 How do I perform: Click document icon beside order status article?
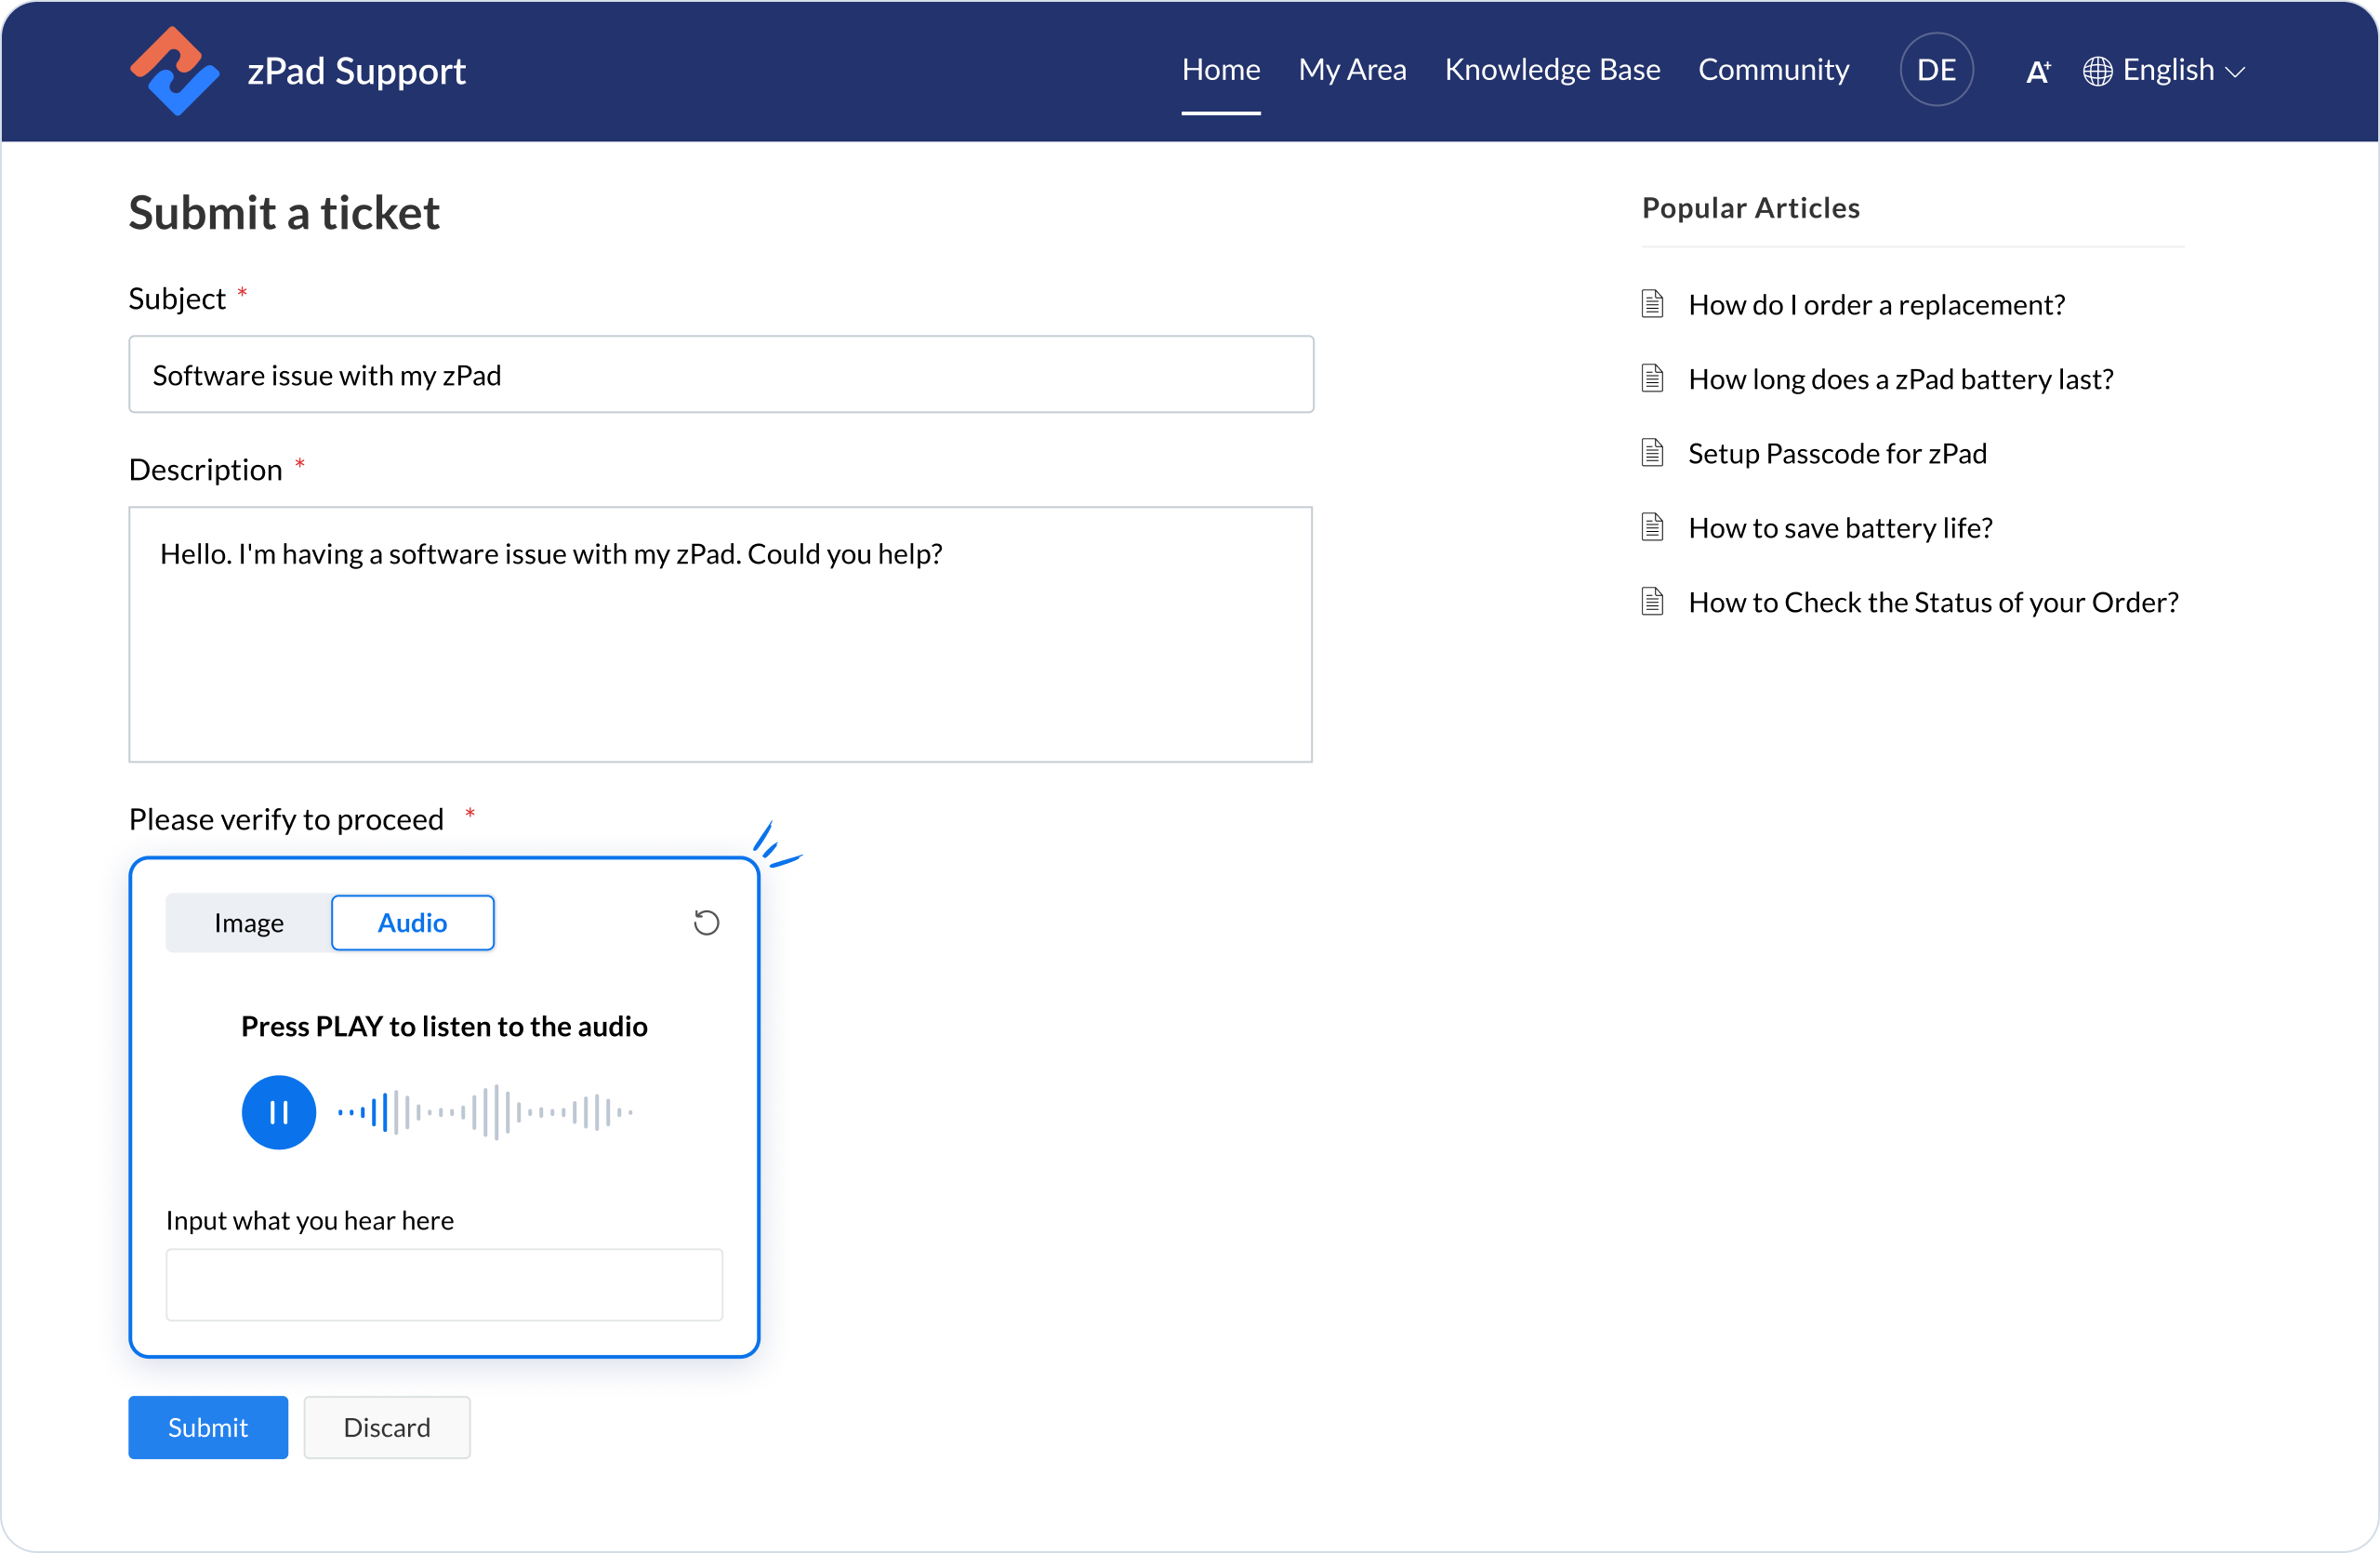click(x=1652, y=602)
